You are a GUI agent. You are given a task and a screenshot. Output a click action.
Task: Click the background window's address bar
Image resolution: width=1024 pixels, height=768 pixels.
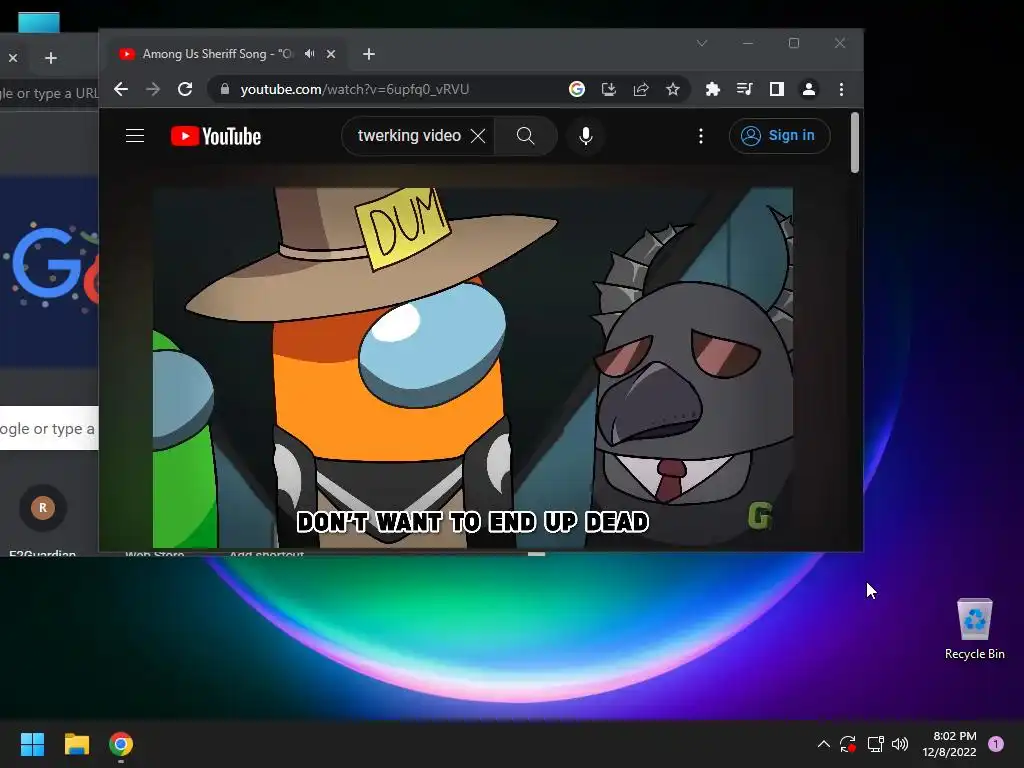(x=49, y=93)
